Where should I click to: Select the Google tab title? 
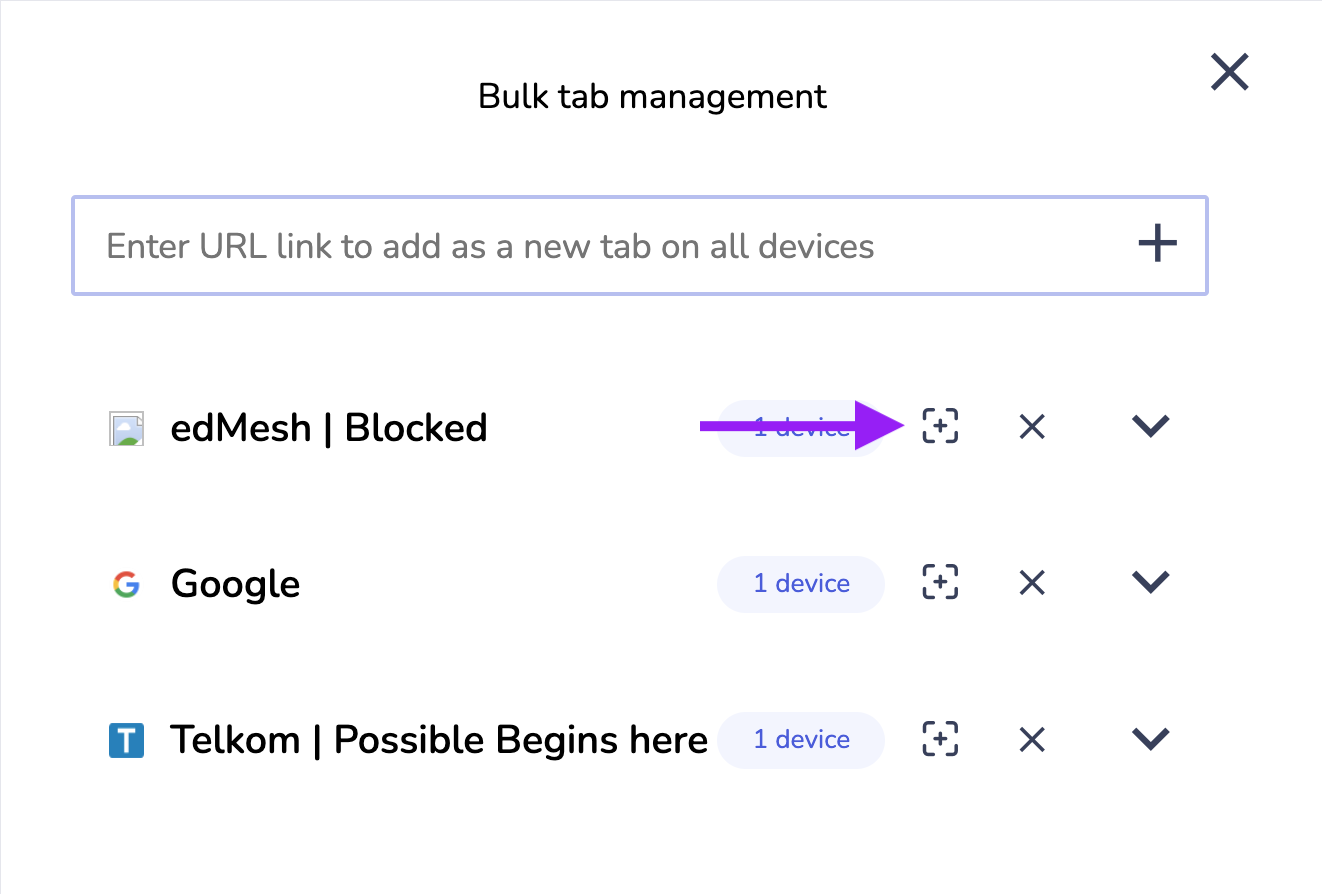pyautogui.click(x=235, y=583)
